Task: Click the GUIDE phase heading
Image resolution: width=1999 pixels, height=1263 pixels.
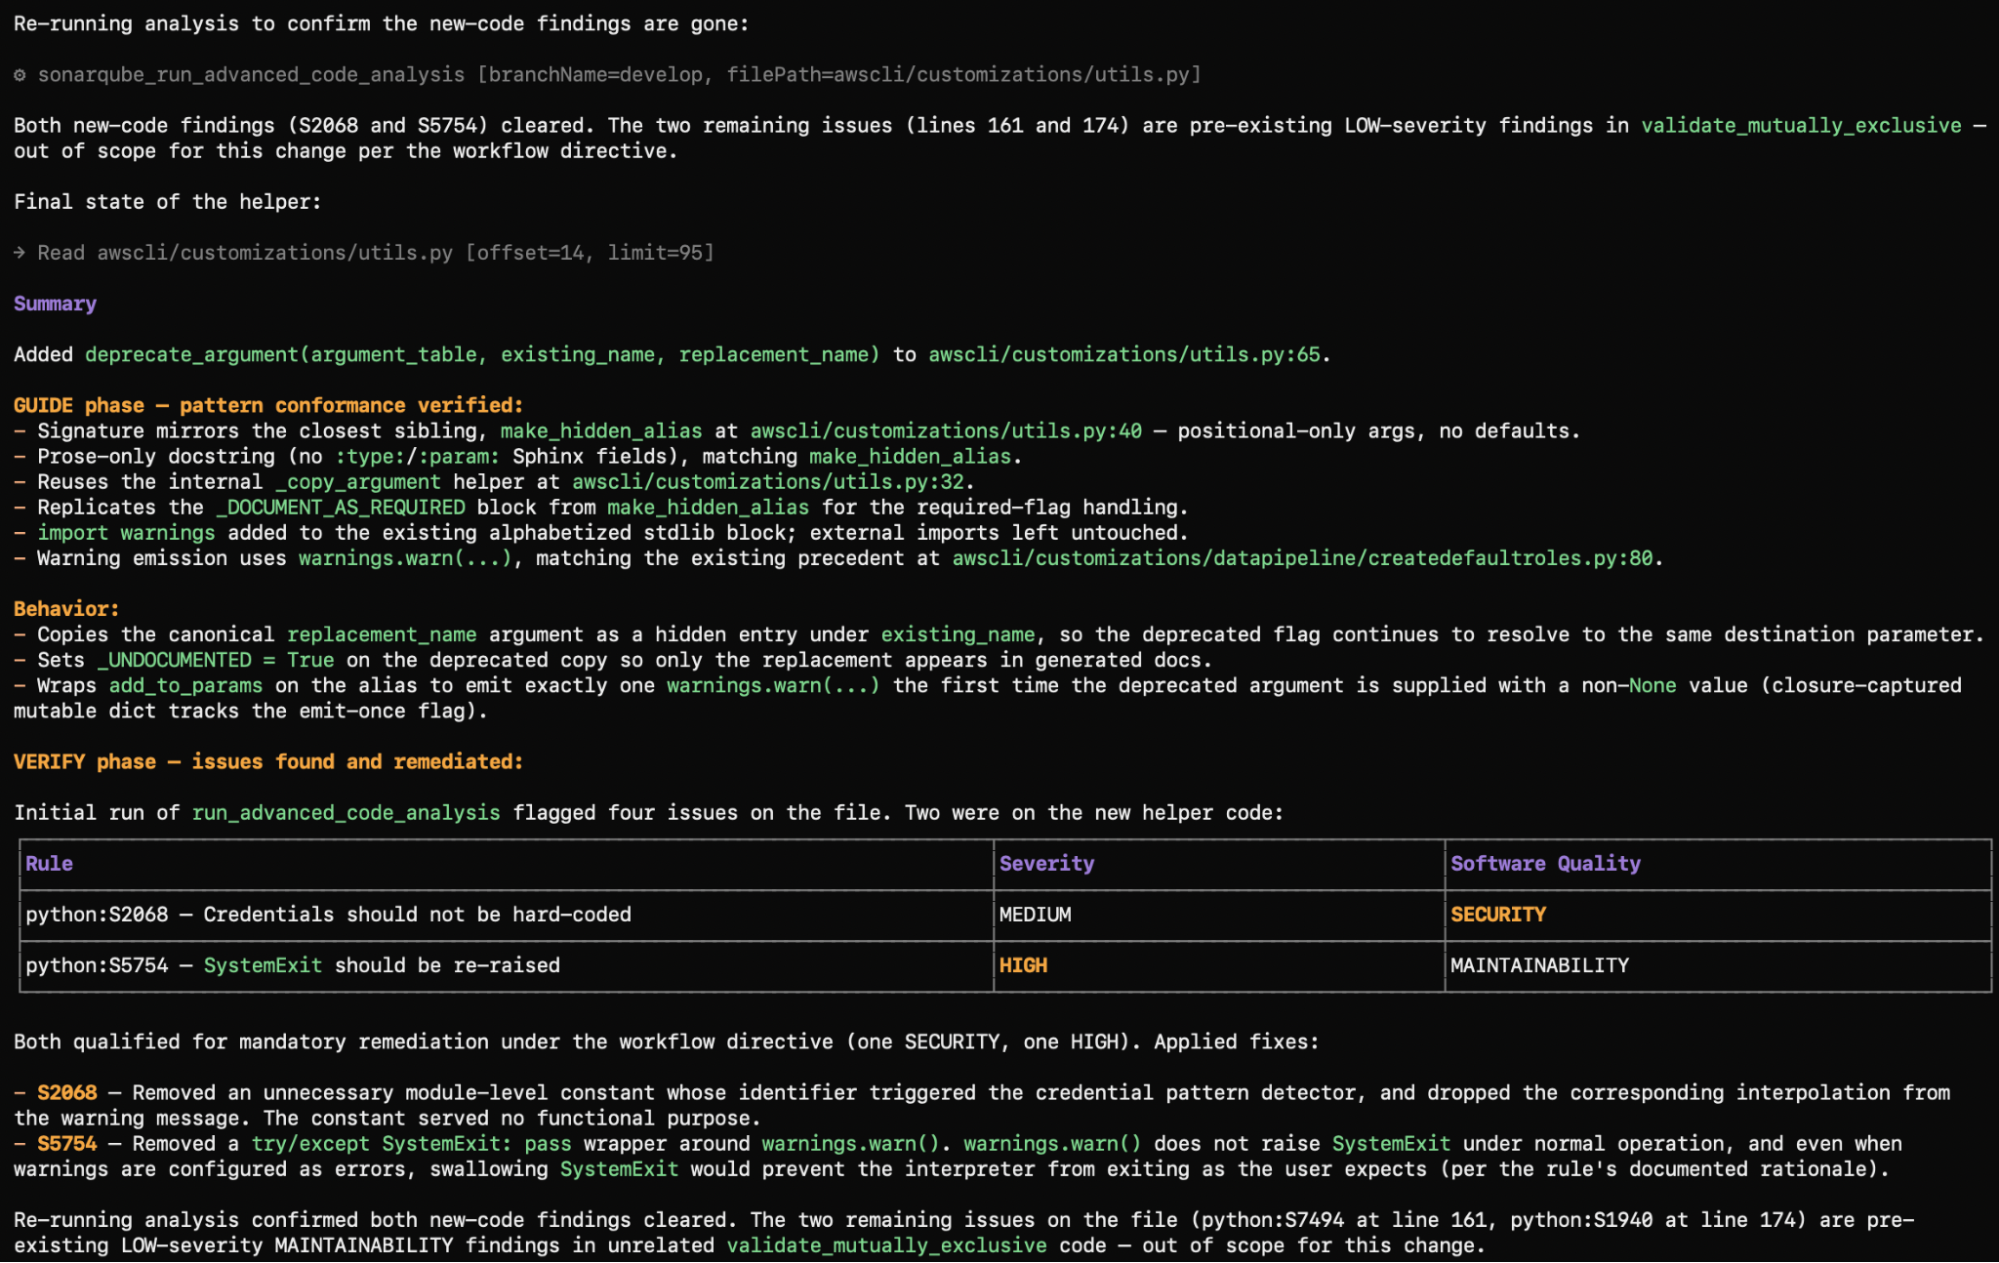Action: click(x=268, y=406)
